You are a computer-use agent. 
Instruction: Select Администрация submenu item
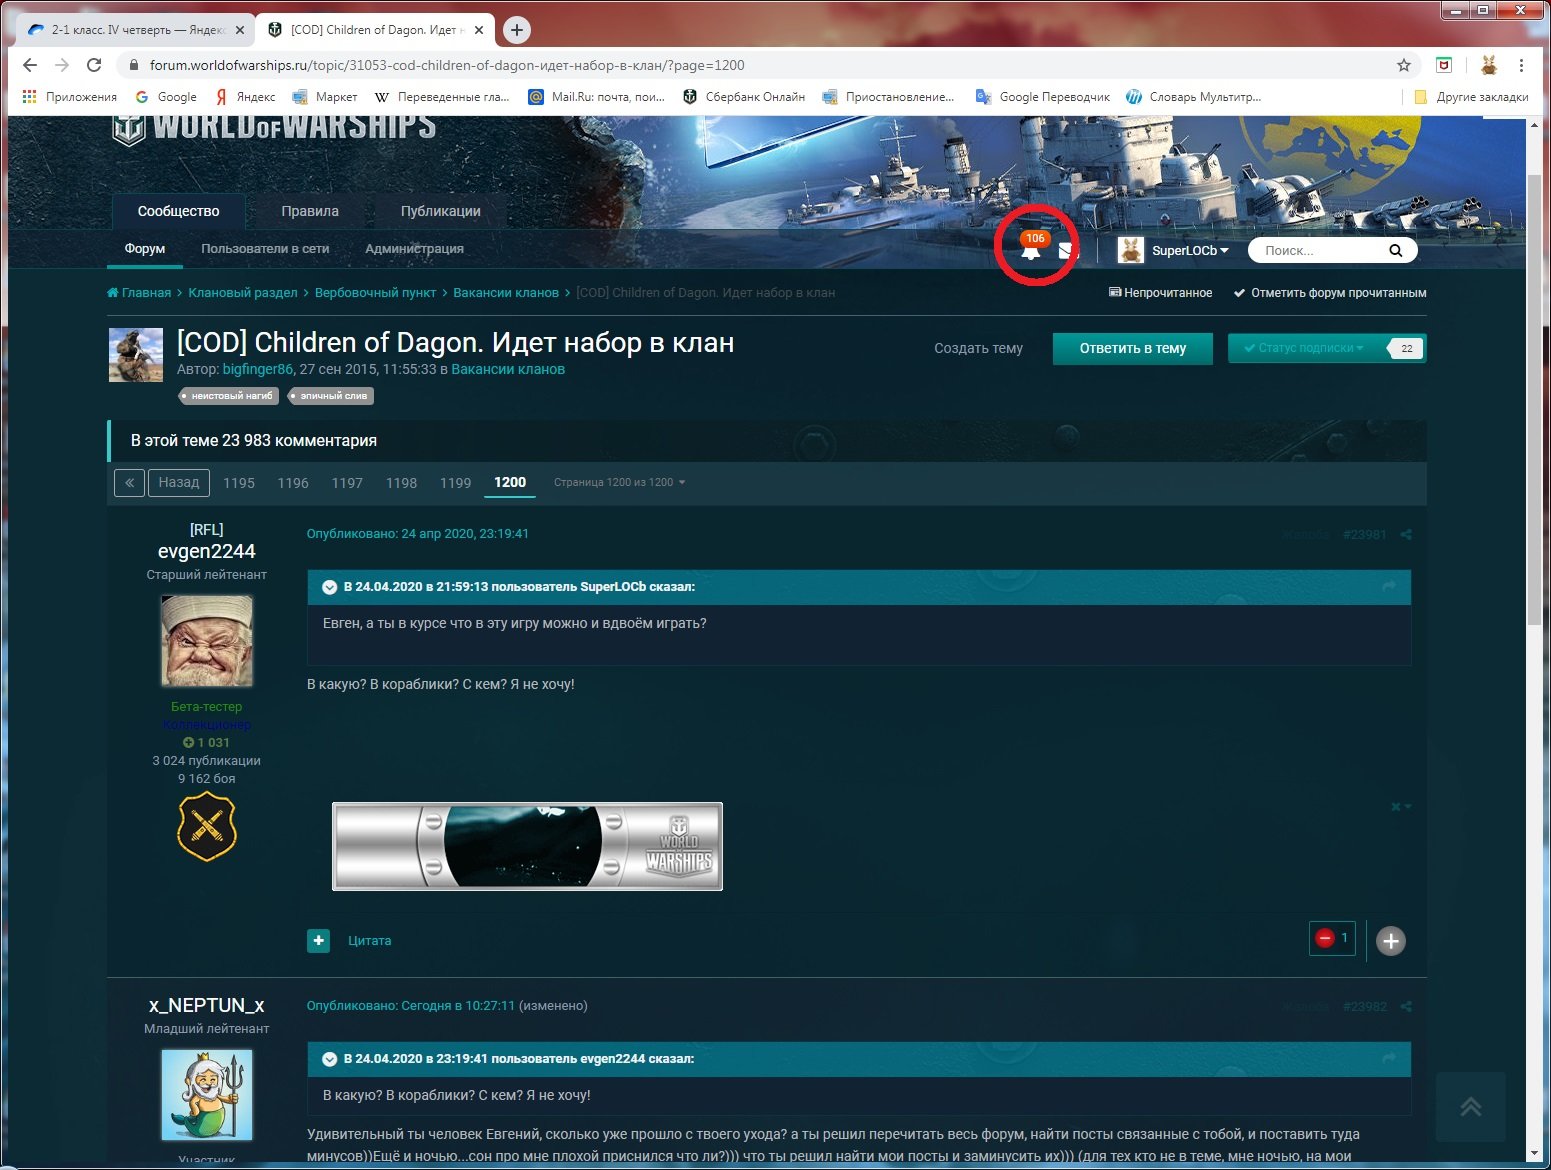click(414, 248)
